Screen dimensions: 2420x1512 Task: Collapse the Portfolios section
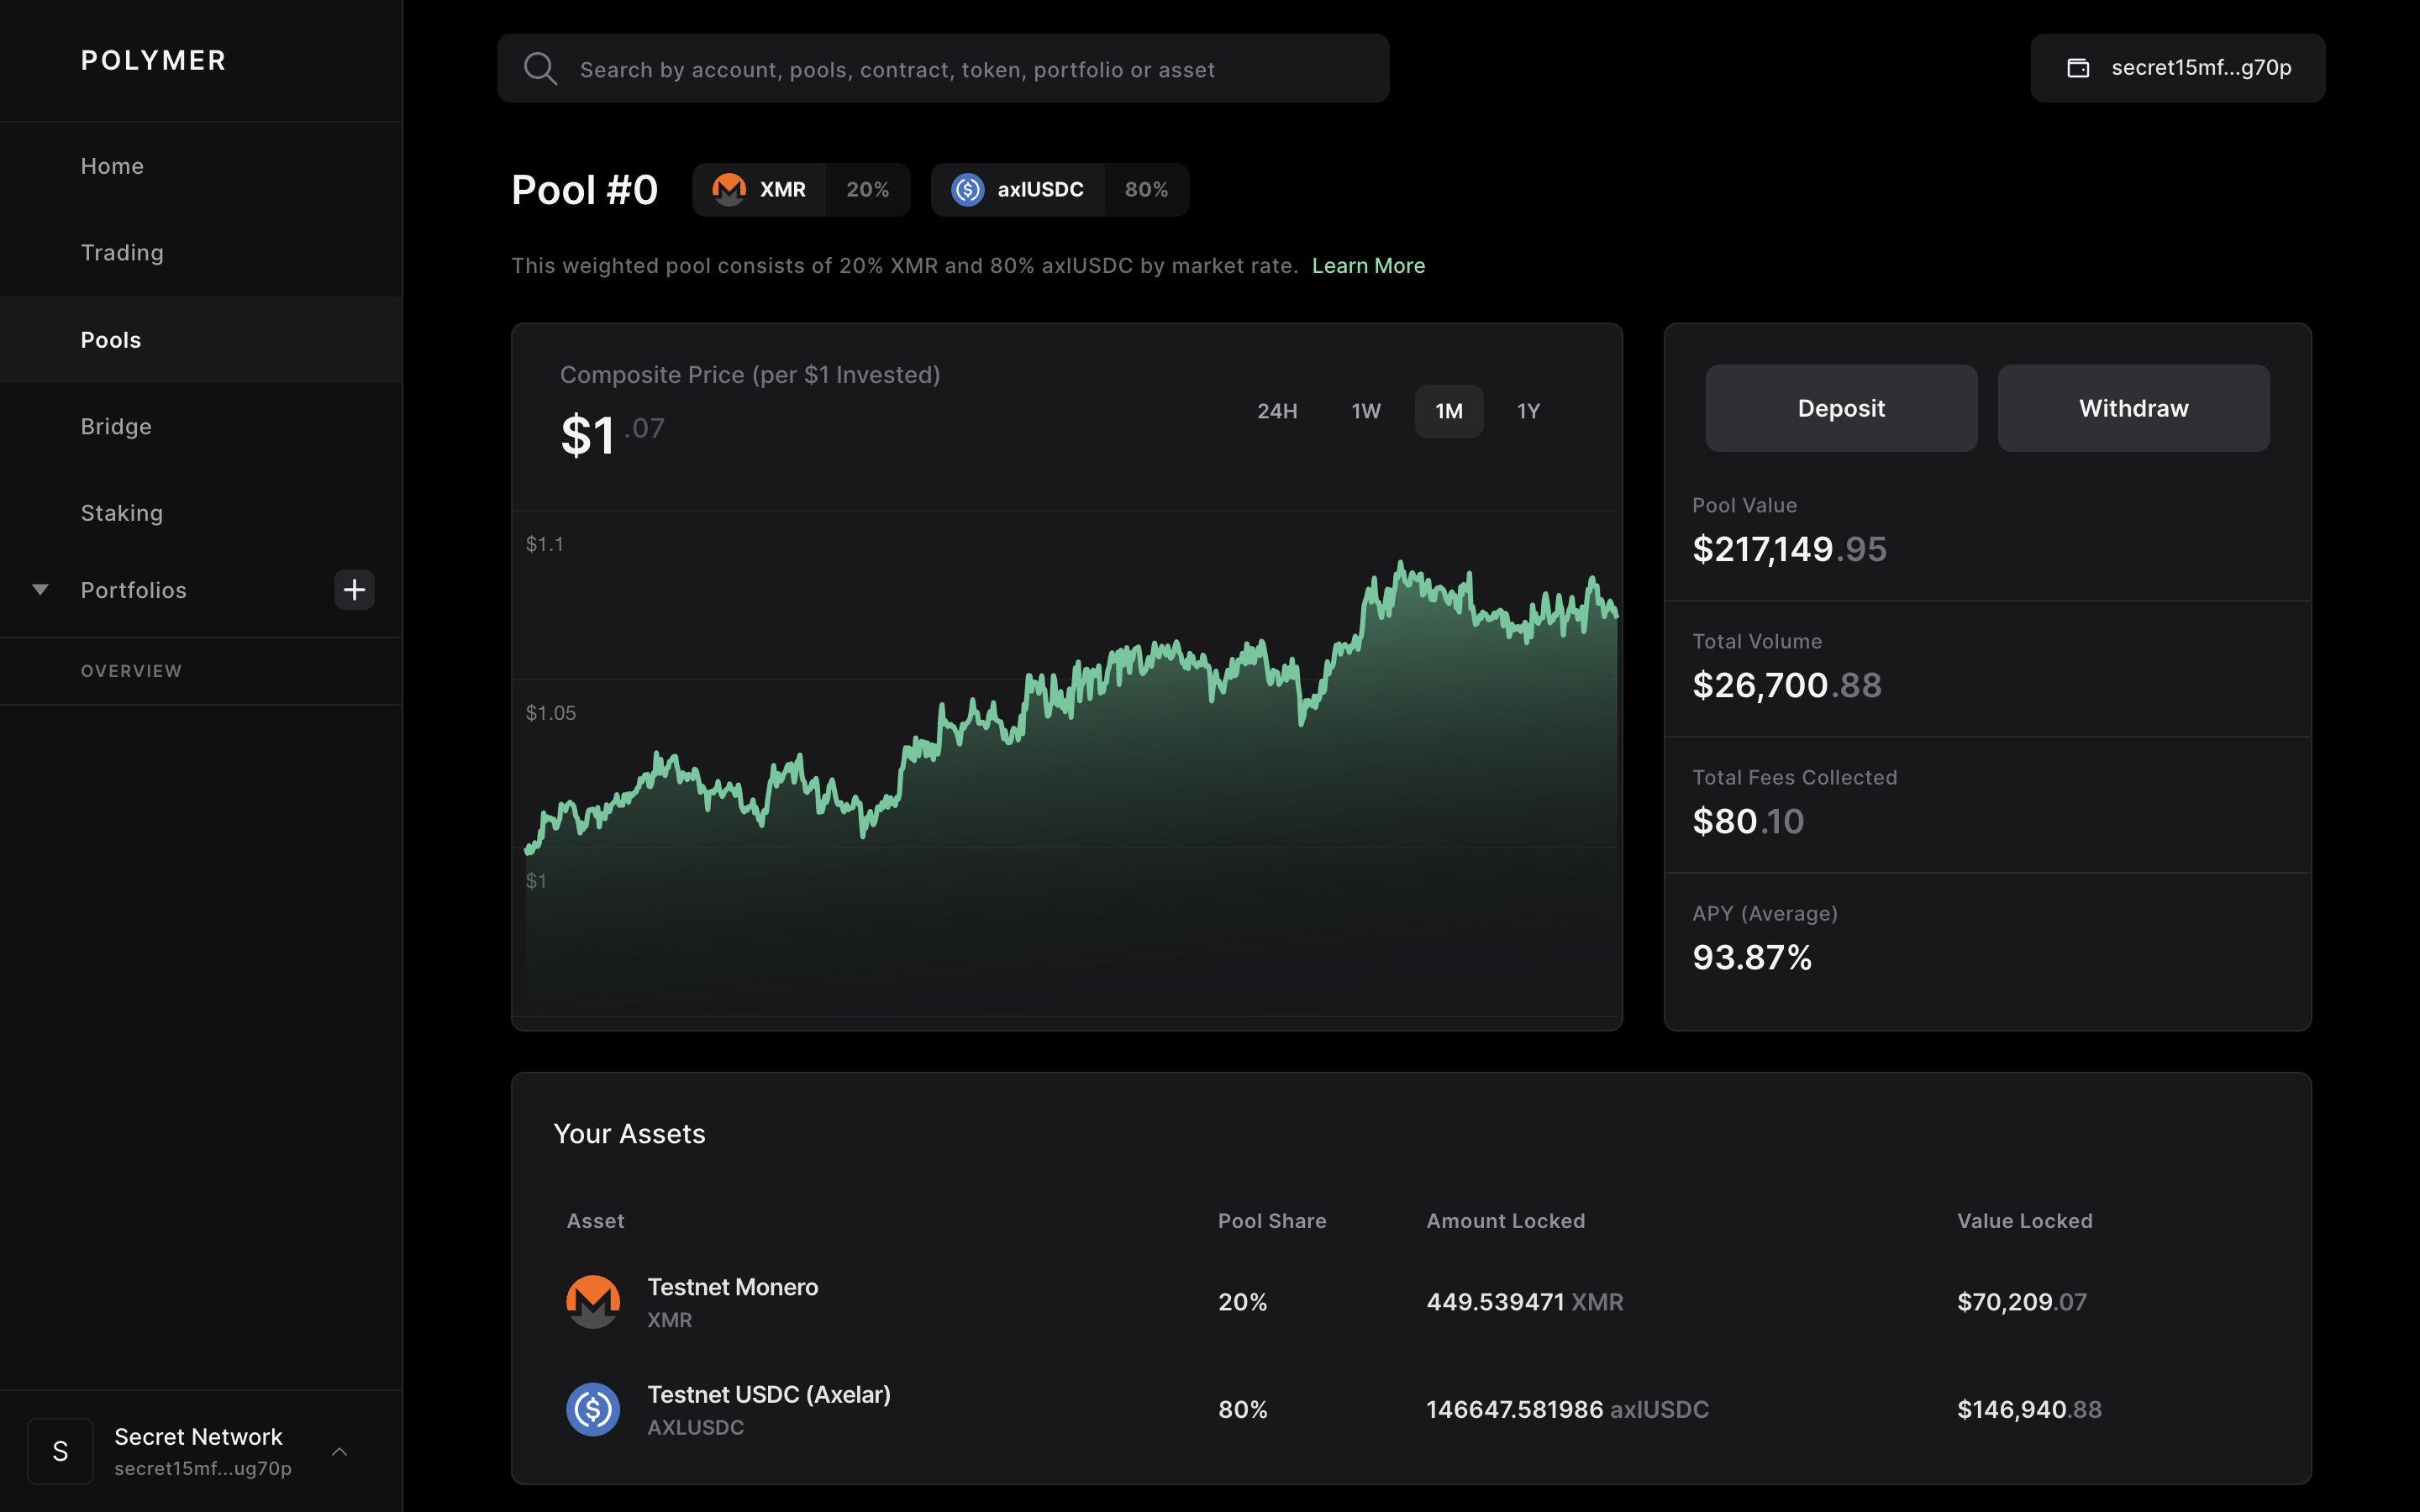39,589
